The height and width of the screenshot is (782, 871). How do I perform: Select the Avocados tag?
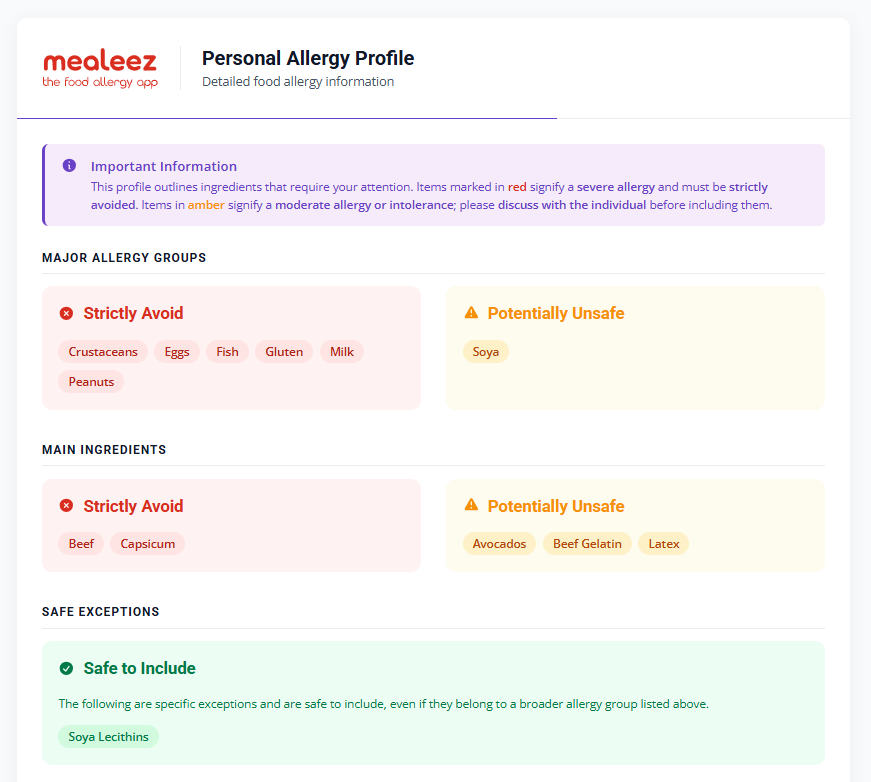[x=500, y=544]
